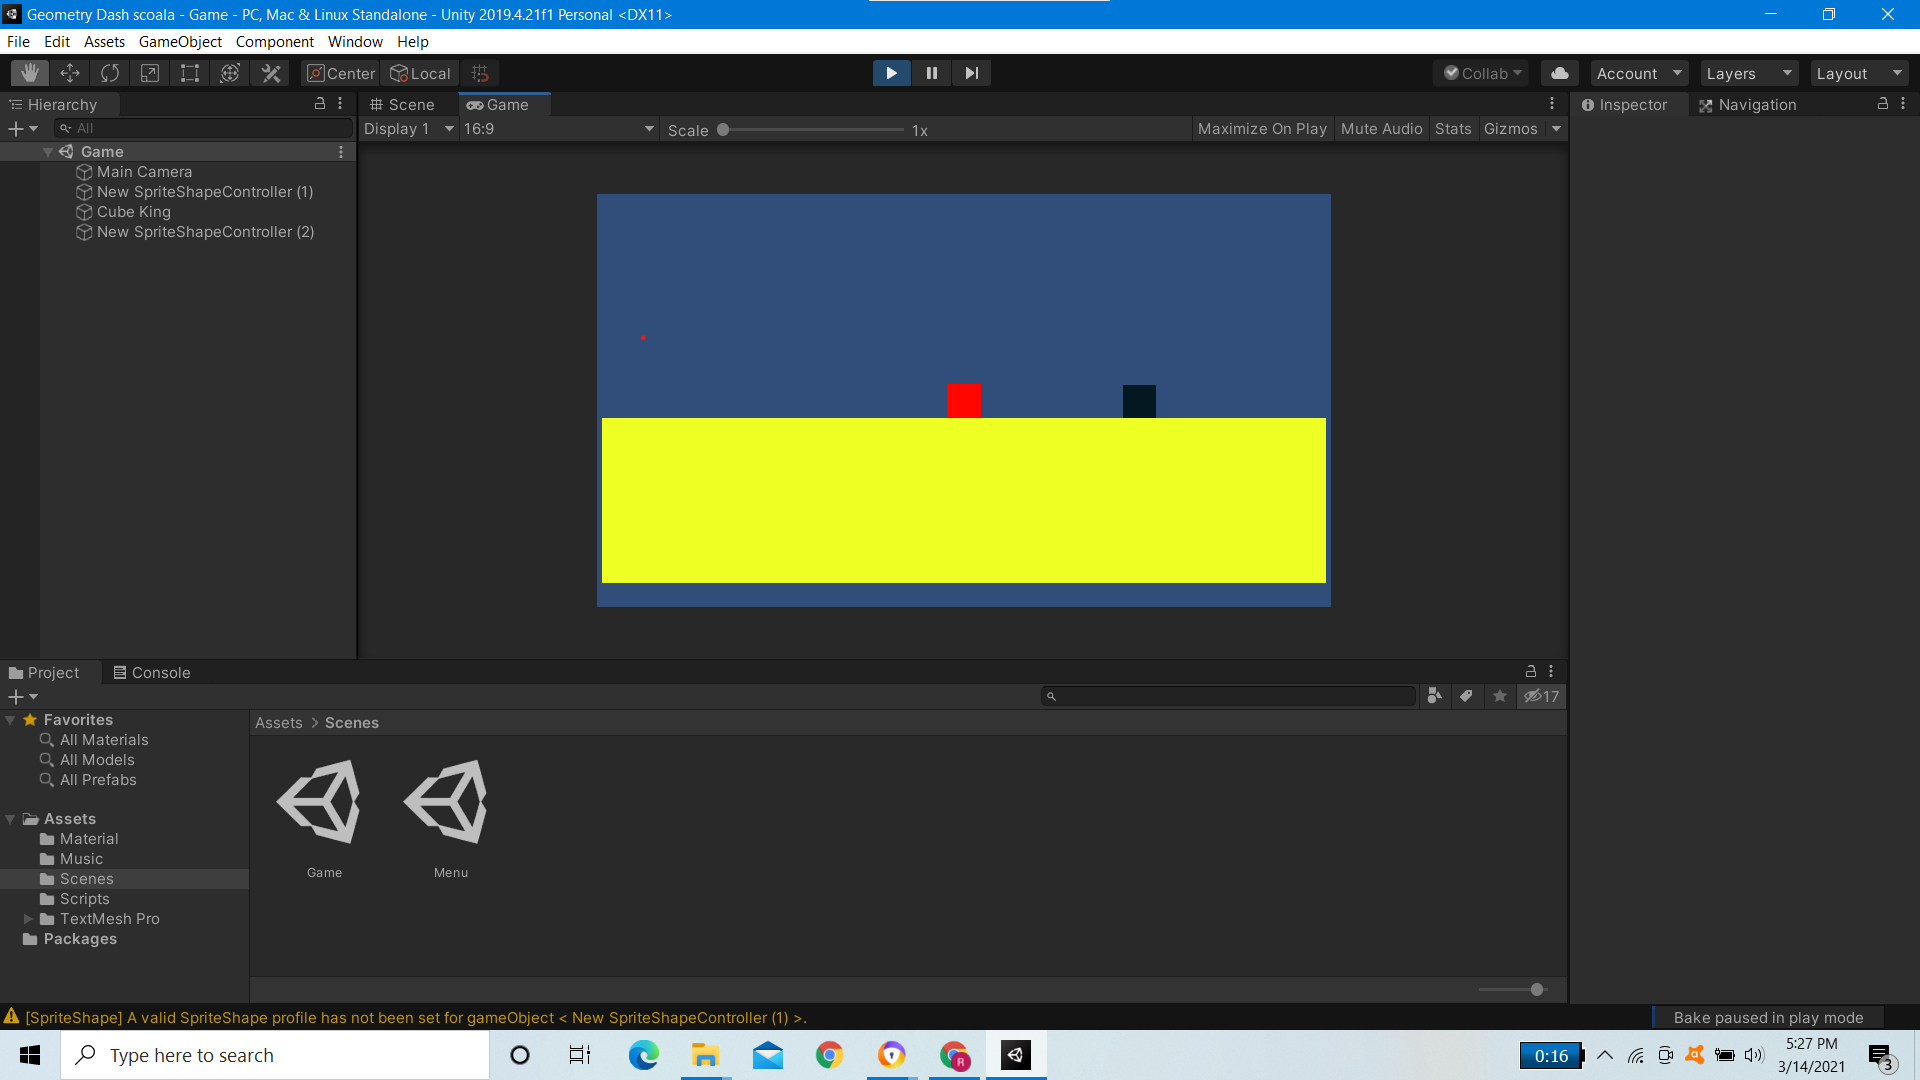1920x1080 pixels.
Task: Select the Move tool
Action: tap(70, 73)
